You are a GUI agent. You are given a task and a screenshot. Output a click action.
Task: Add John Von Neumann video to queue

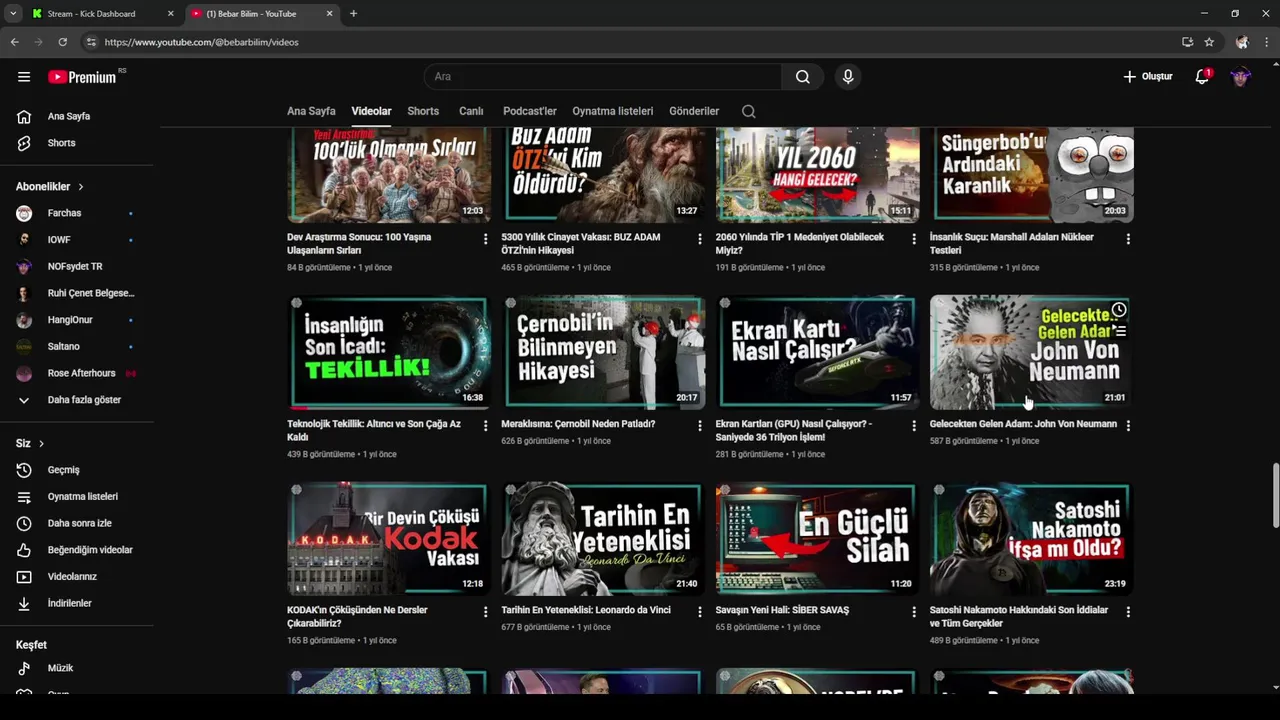1119,332
